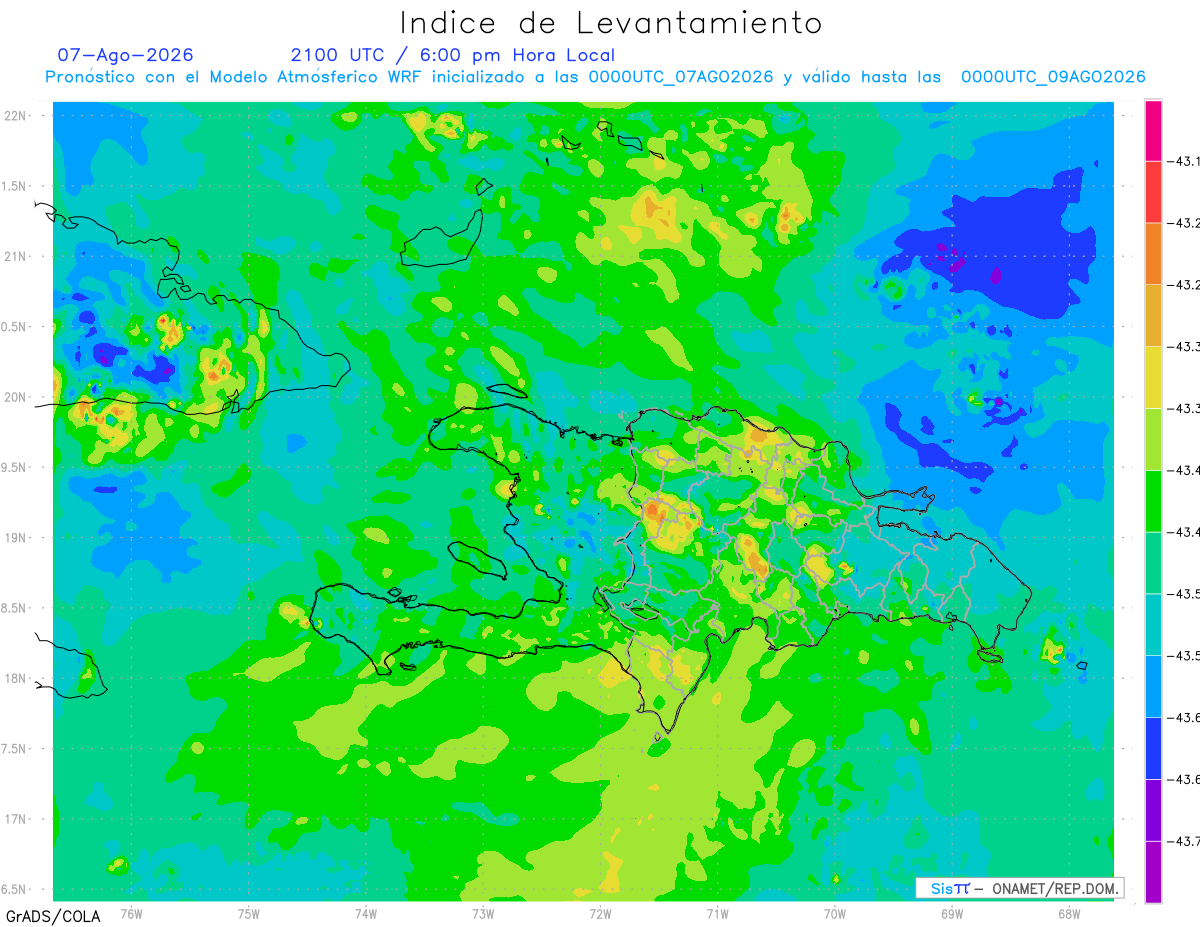Click the "17N" latitude label
Screen dimensions: 1200x927
coord(16,819)
